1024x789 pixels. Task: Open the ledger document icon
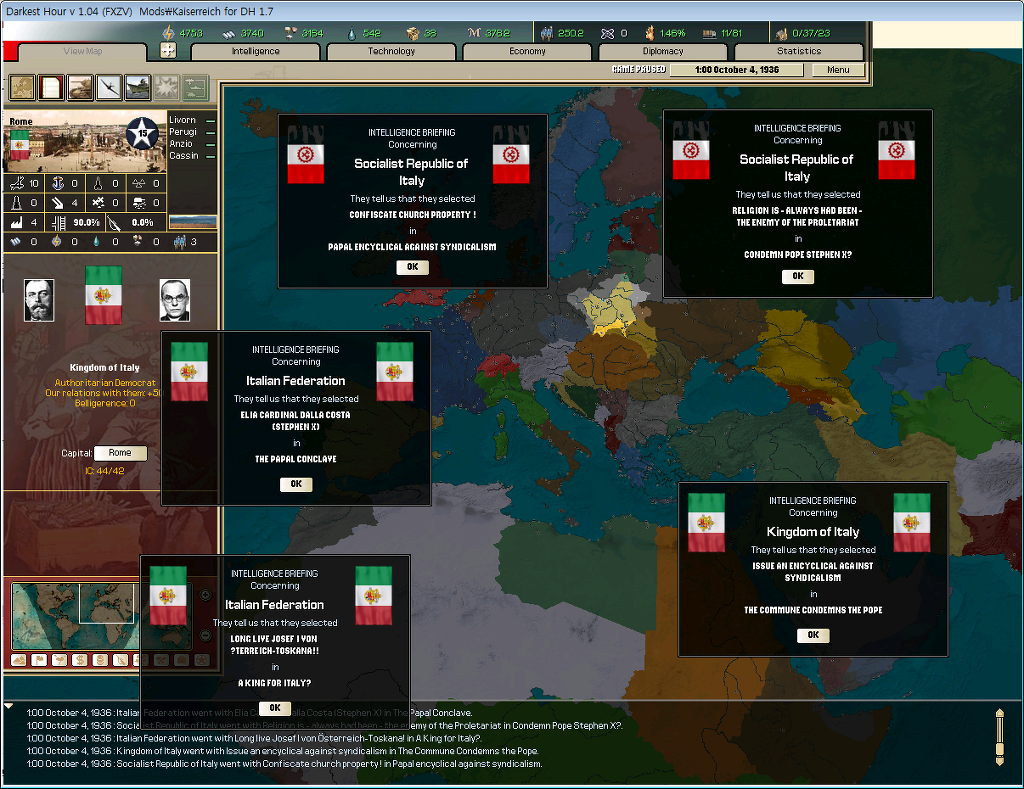51,88
